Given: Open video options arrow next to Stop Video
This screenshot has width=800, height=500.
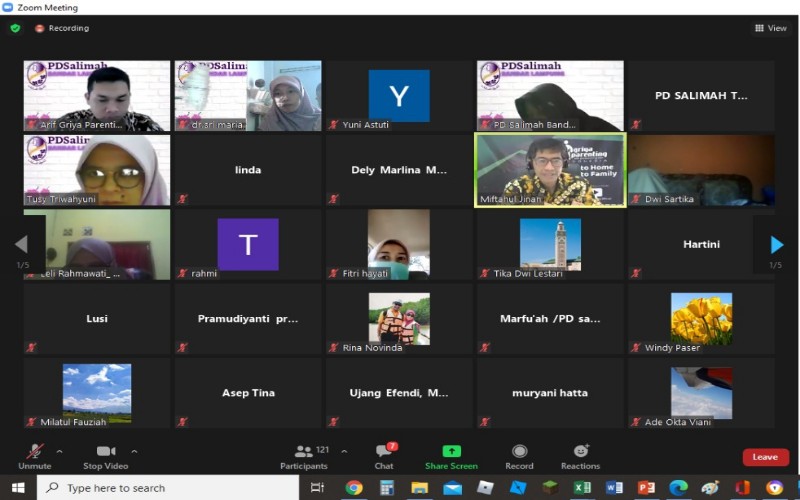Looking at the screenshot, I should [x=134, y=452].
